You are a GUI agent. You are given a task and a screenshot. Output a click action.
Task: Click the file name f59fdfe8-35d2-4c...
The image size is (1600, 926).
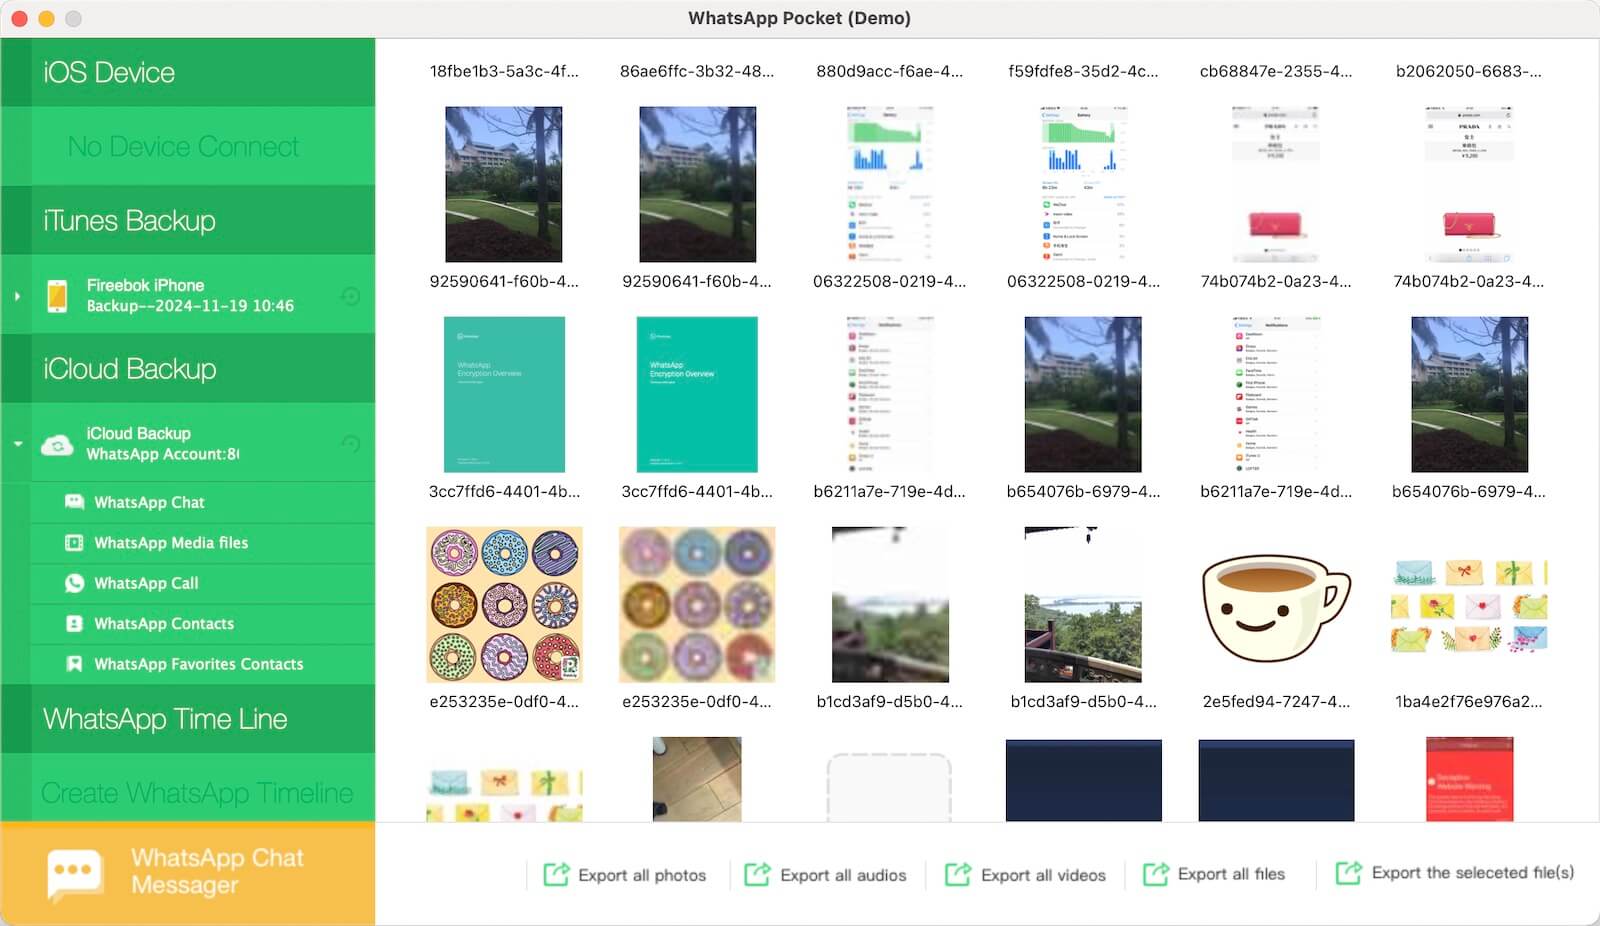coord(1083,71)
